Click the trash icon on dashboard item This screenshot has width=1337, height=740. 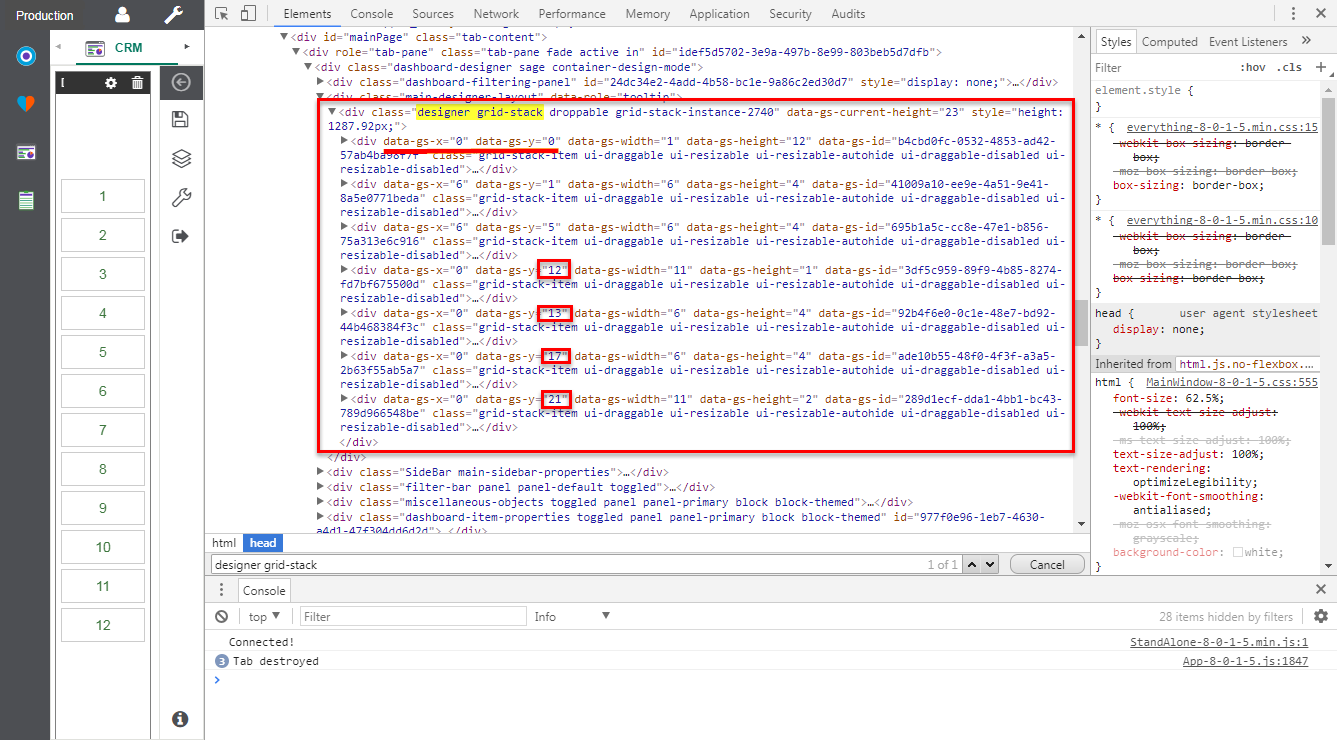[x=138, y=82]
